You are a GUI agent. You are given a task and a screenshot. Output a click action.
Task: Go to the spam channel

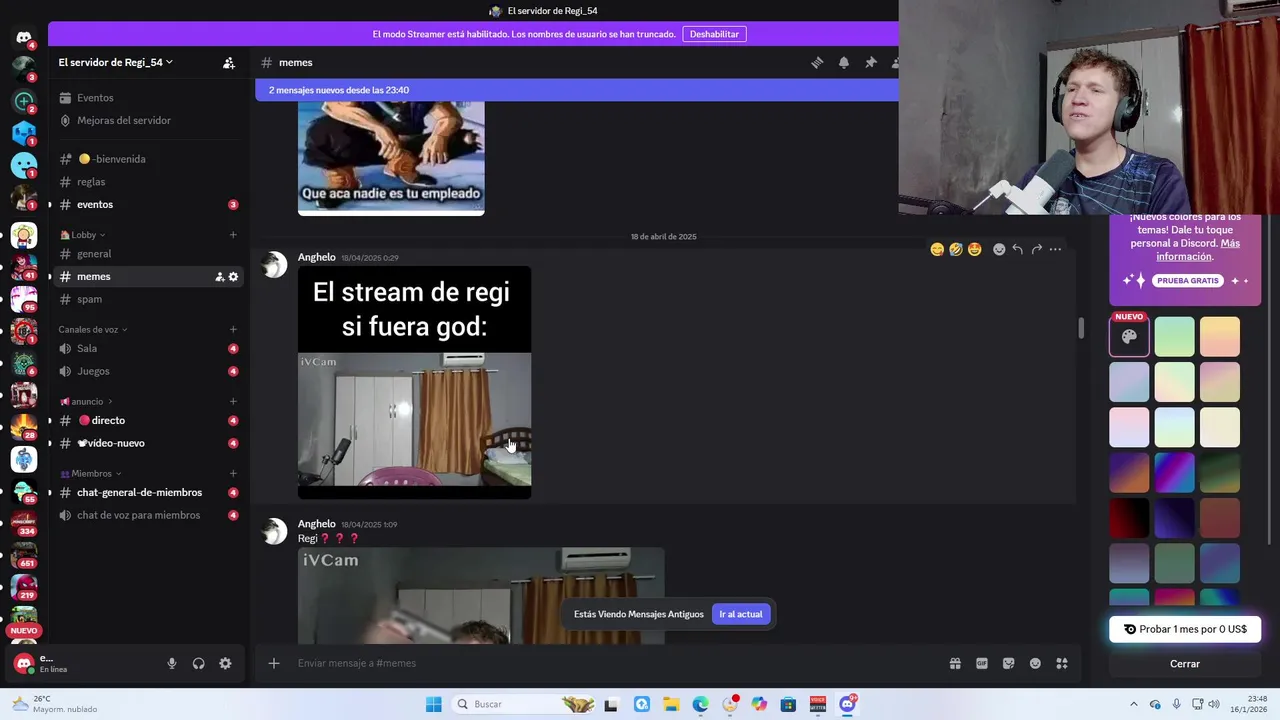(x=150, y=299)
